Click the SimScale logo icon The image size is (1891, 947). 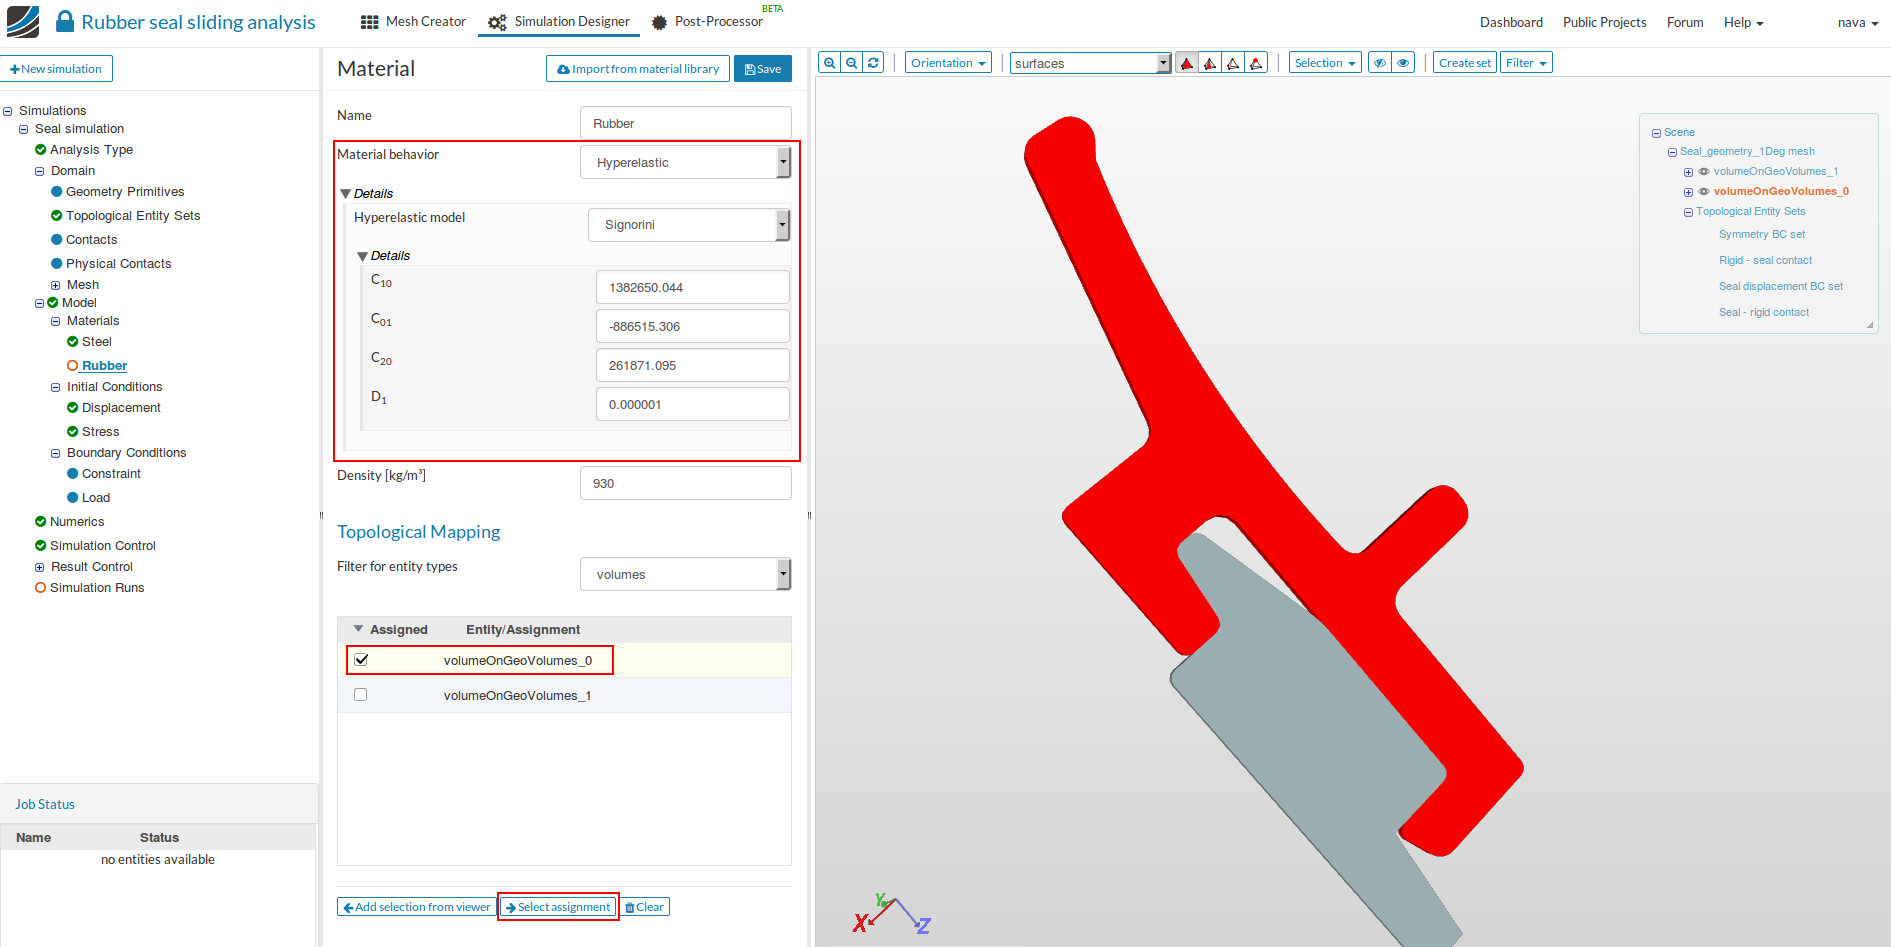23,21
